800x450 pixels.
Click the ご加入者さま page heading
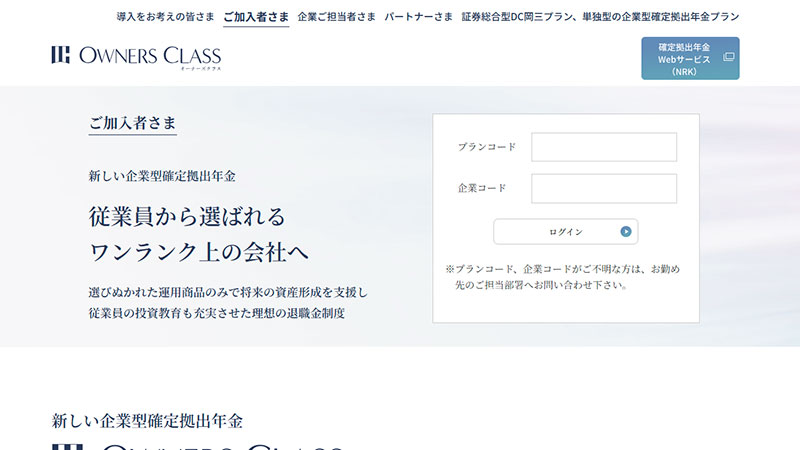[133, 123]
